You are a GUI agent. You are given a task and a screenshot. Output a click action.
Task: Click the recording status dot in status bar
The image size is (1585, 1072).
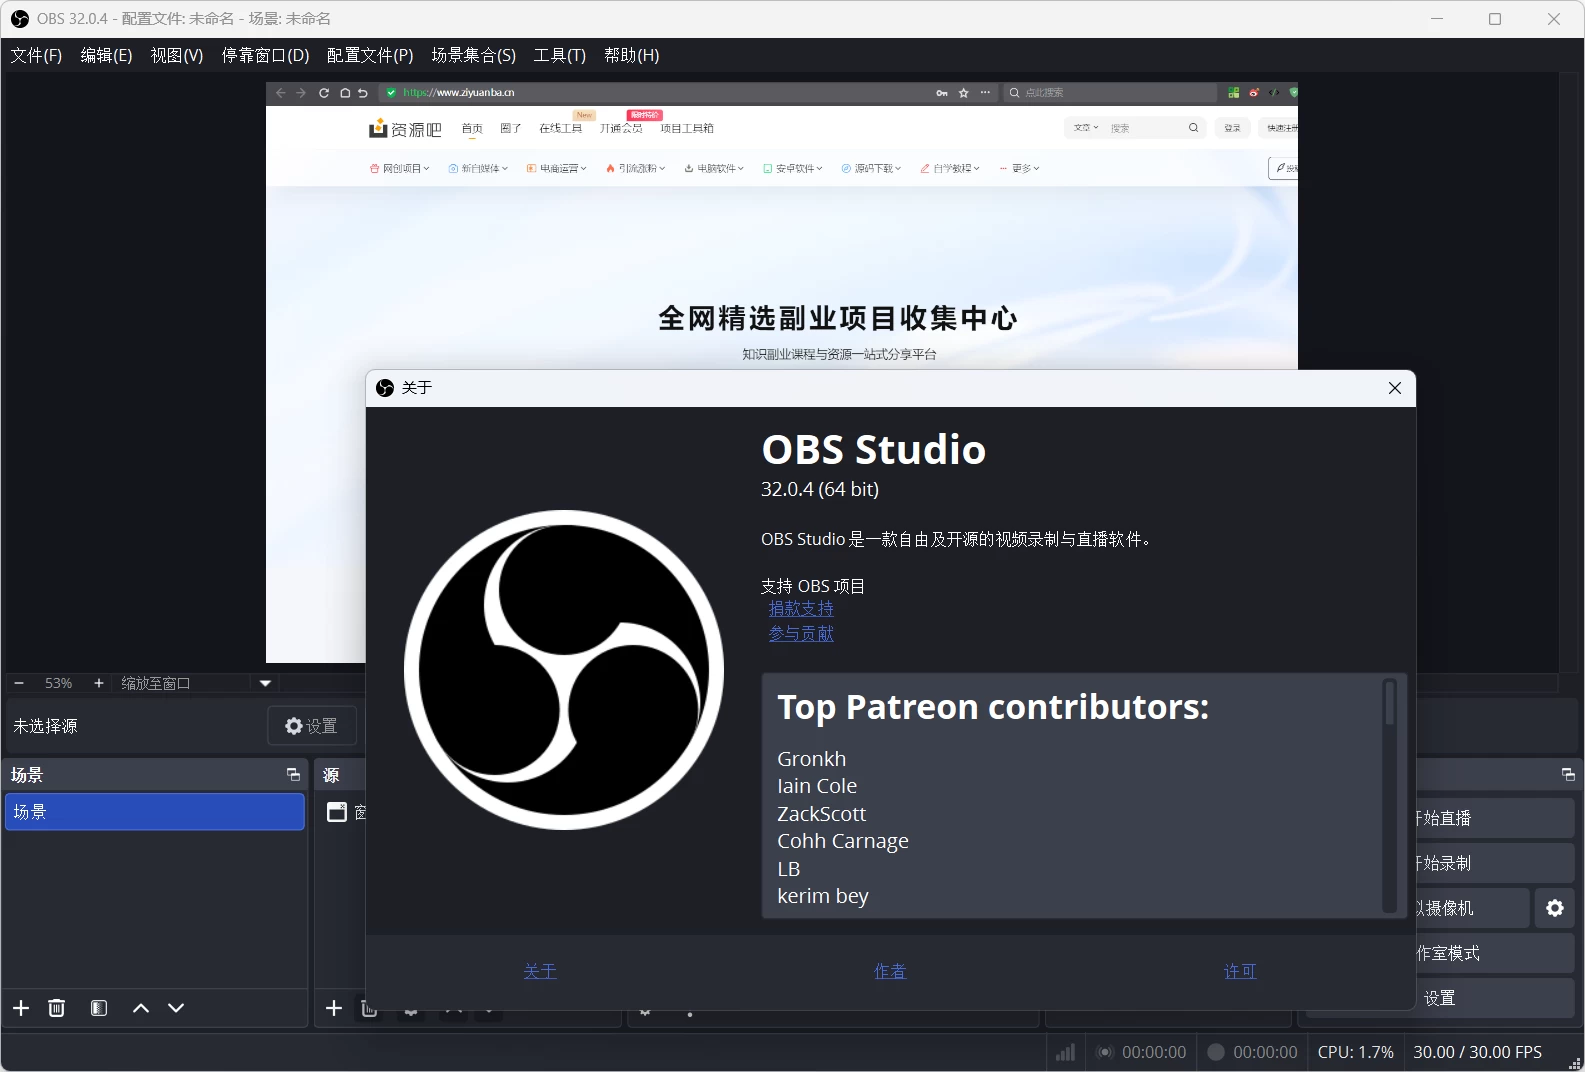pyautogui.click(x=1216, y=1052)
